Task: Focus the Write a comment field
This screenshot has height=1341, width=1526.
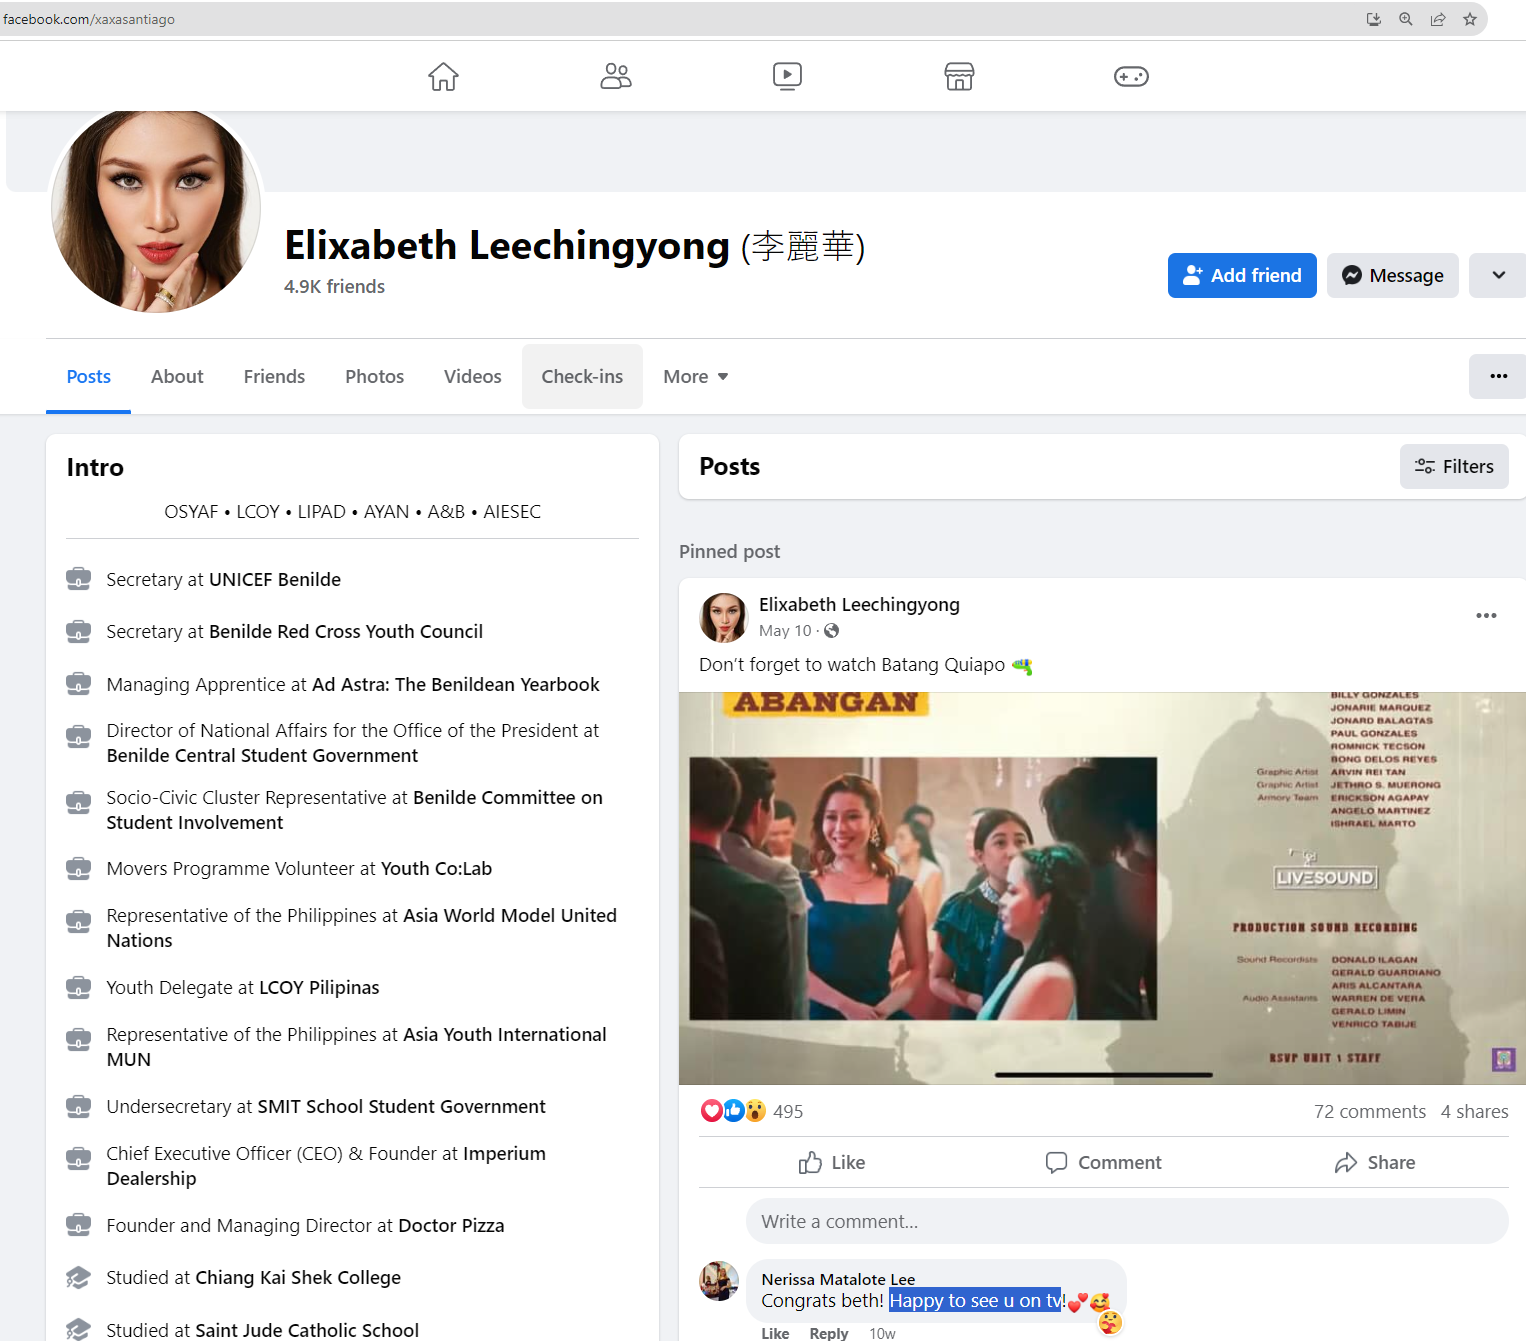Action: (1127, 1221)
